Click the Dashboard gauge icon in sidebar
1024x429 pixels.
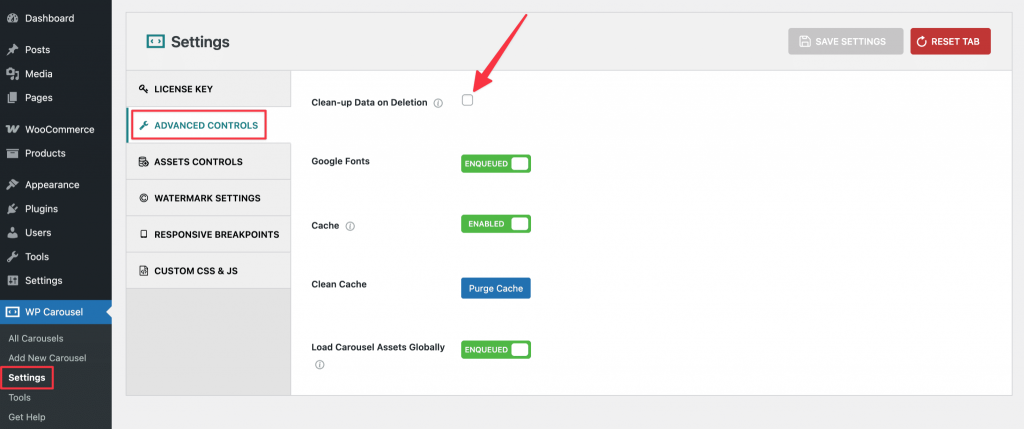tap(12, 18)
